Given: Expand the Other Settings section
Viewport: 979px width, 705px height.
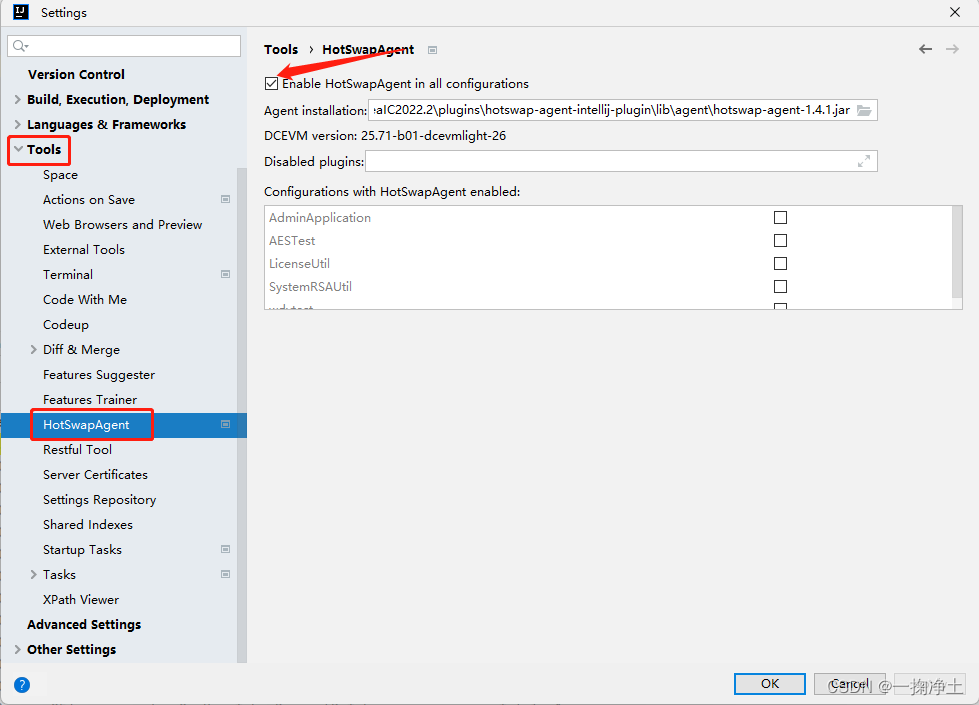Looking at the screenshot, I should [17, 649].
